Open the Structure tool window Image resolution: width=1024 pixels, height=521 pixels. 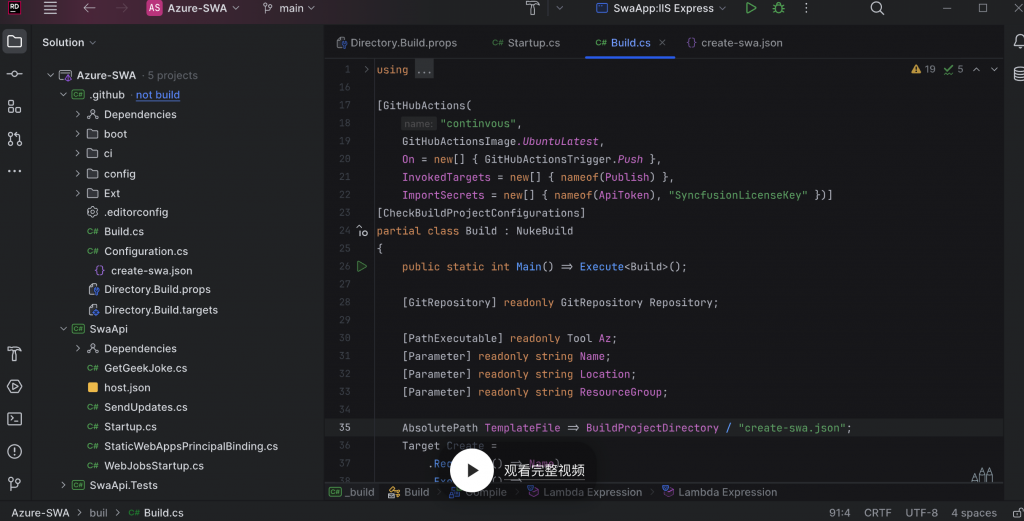pyautogui.click(x=14, y=106)
